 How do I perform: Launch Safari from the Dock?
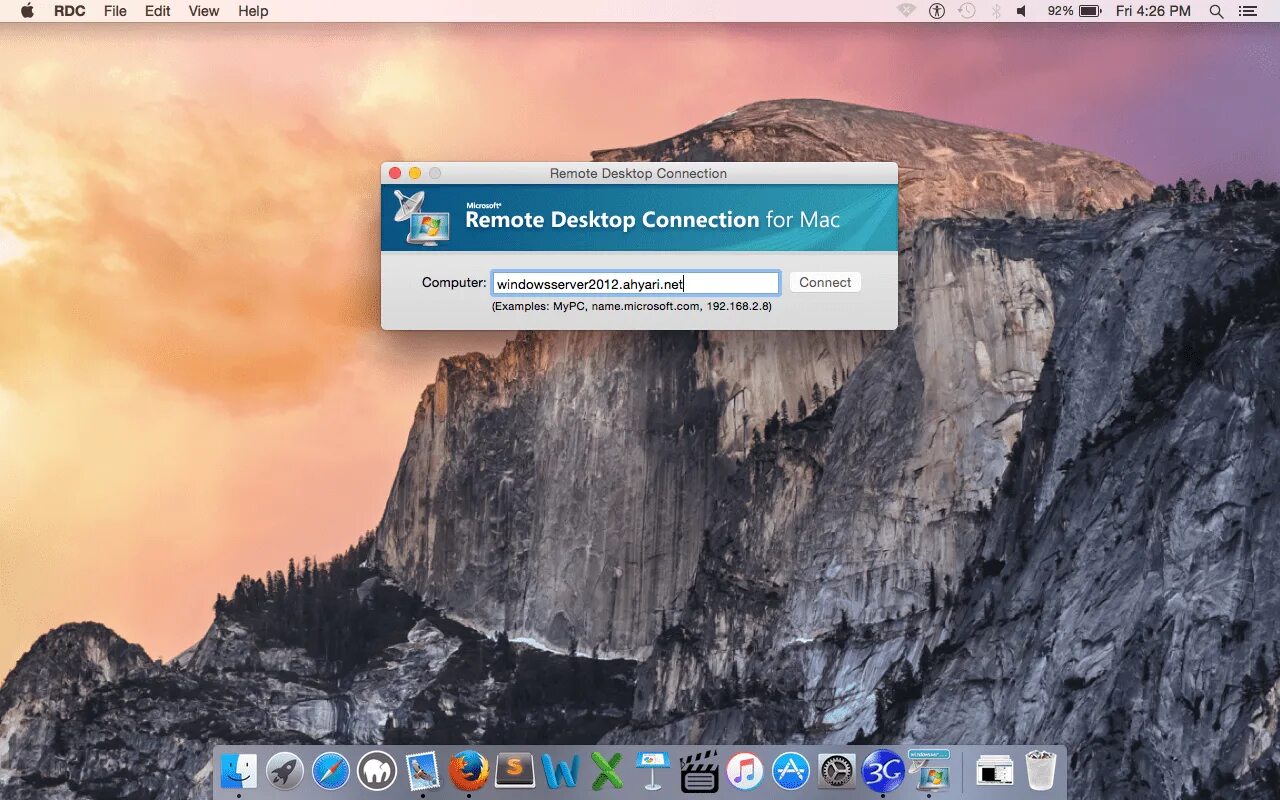click(x=331, y=771)
